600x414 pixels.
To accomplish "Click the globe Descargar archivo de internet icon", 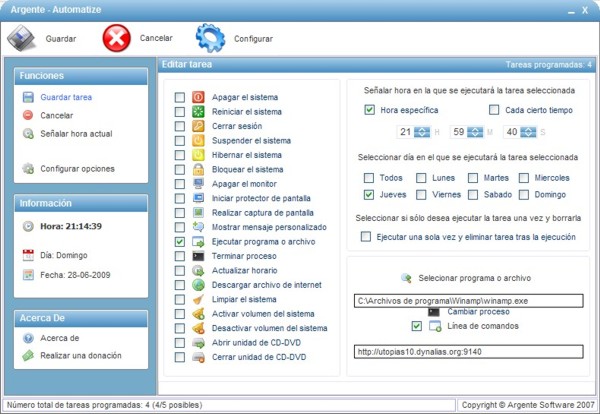I will coord(198,285).
